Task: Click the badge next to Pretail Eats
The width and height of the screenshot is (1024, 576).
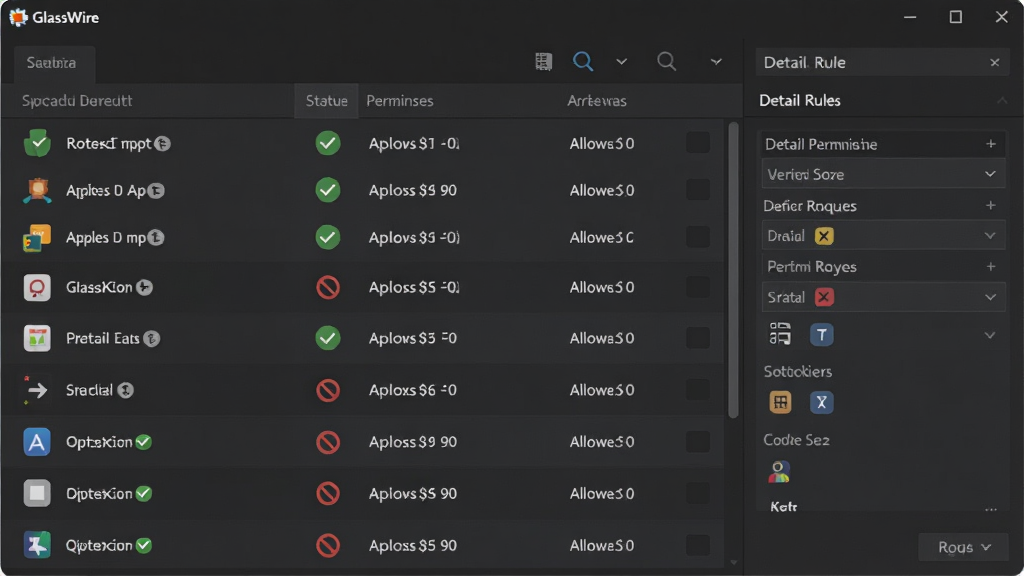Action: point(152,338)
